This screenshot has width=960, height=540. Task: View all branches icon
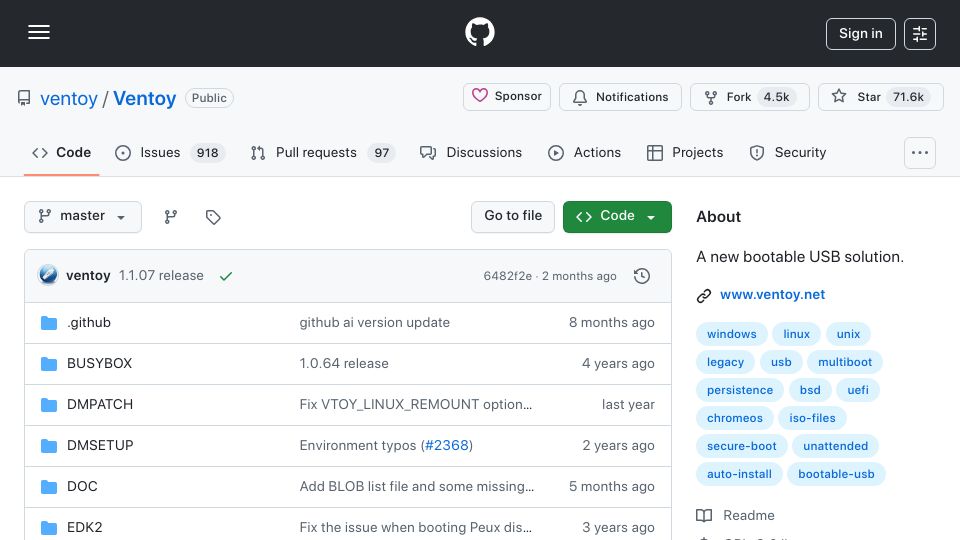point(171,217)
